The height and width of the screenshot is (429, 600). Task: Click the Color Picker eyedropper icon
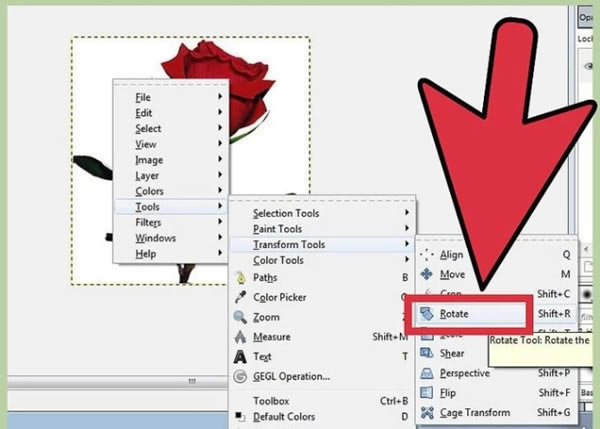[x=240, y=297]
